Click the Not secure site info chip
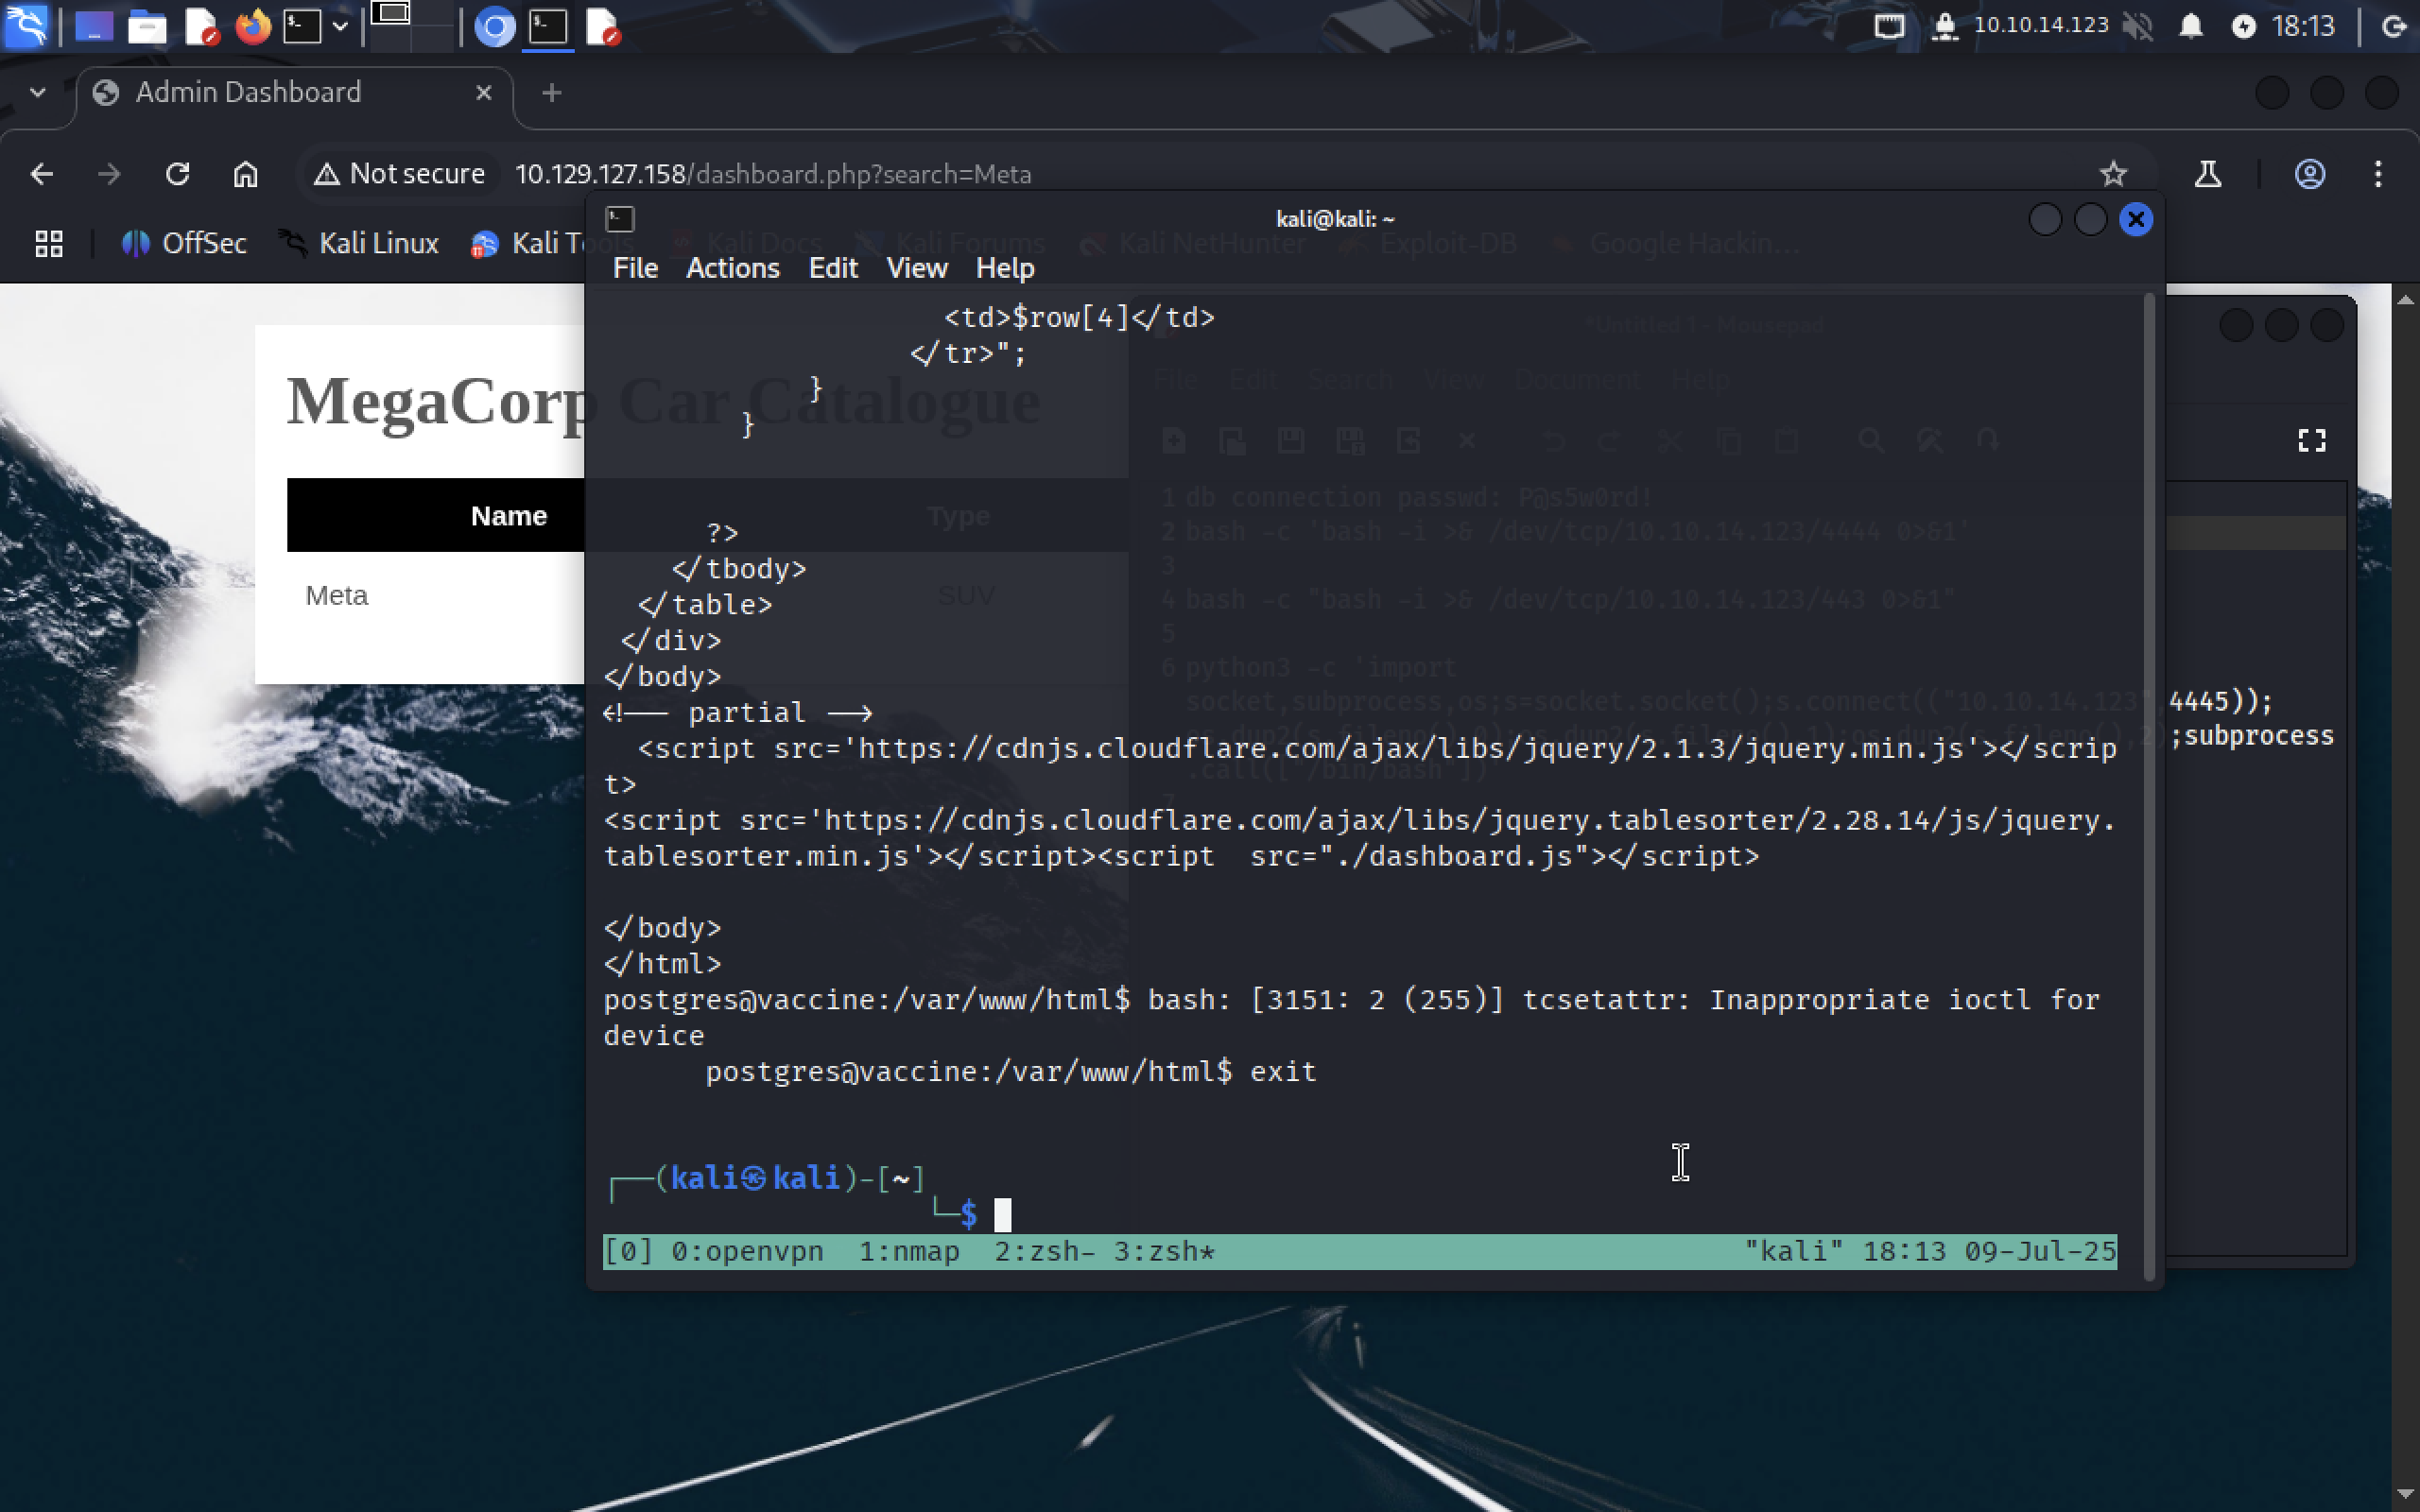The width and height of the screenshot is (2420, 1512). pos(399,174)
